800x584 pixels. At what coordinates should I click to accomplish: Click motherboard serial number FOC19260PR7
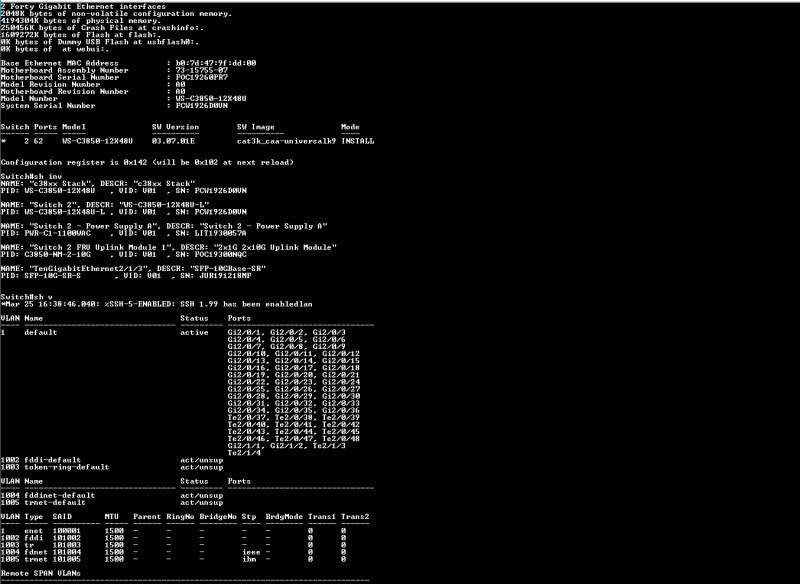[202, 78]
